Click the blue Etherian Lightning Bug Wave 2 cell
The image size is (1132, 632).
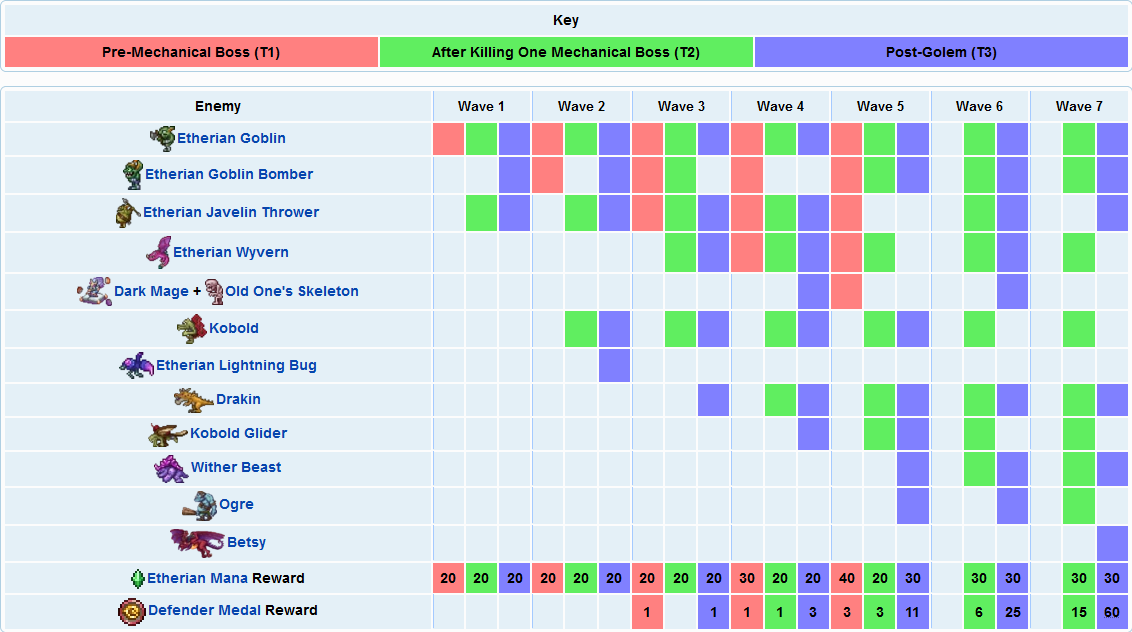(614, 365)
